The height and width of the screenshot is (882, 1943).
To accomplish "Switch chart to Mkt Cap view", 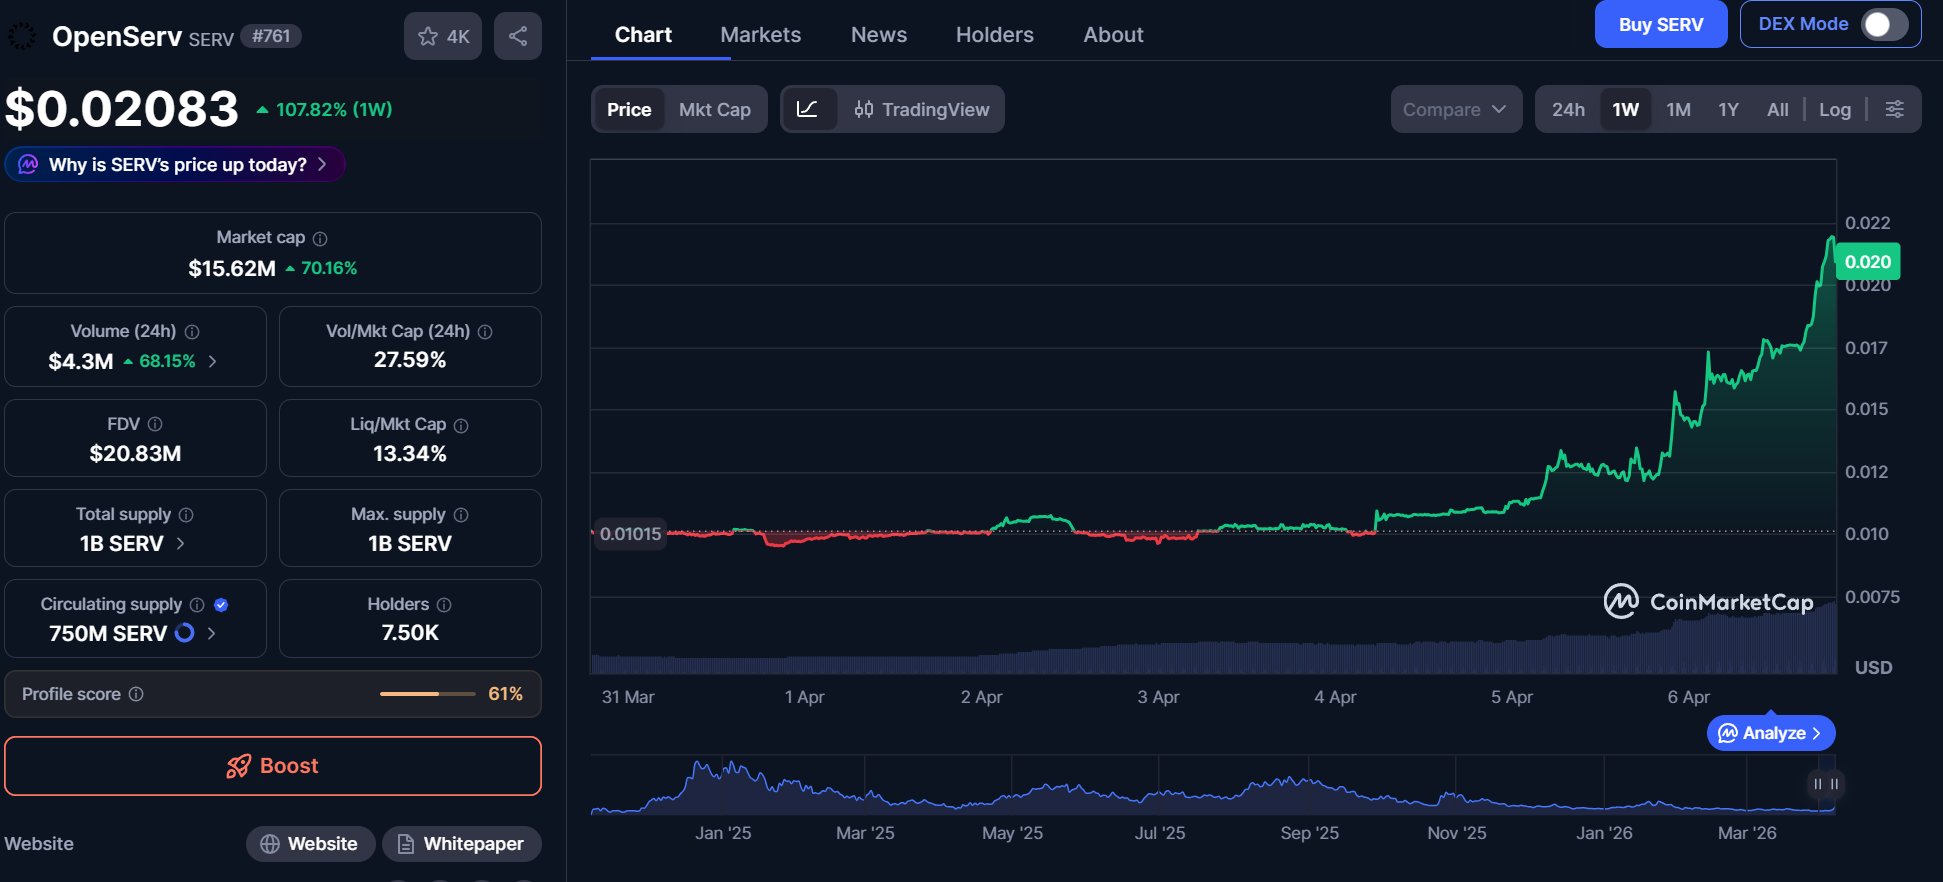I will click(714, 109).
